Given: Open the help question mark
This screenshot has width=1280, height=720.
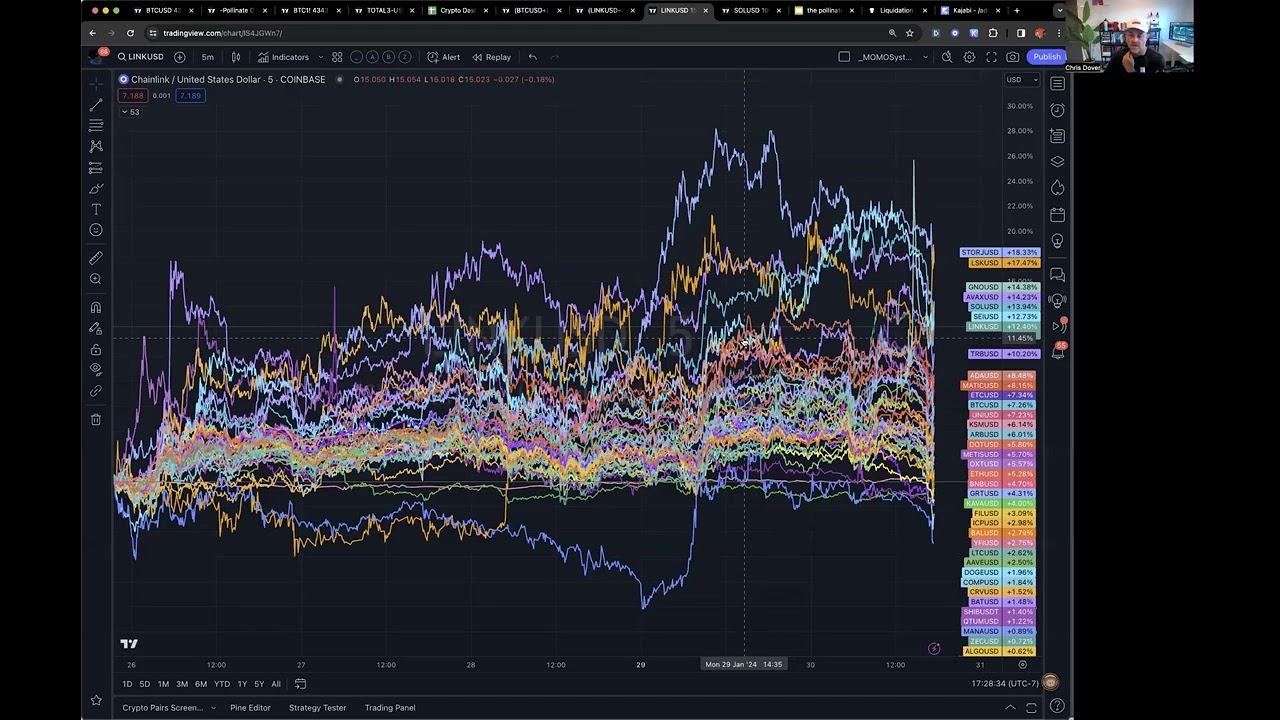Looking at the screenshot, I should (1057, 707).
